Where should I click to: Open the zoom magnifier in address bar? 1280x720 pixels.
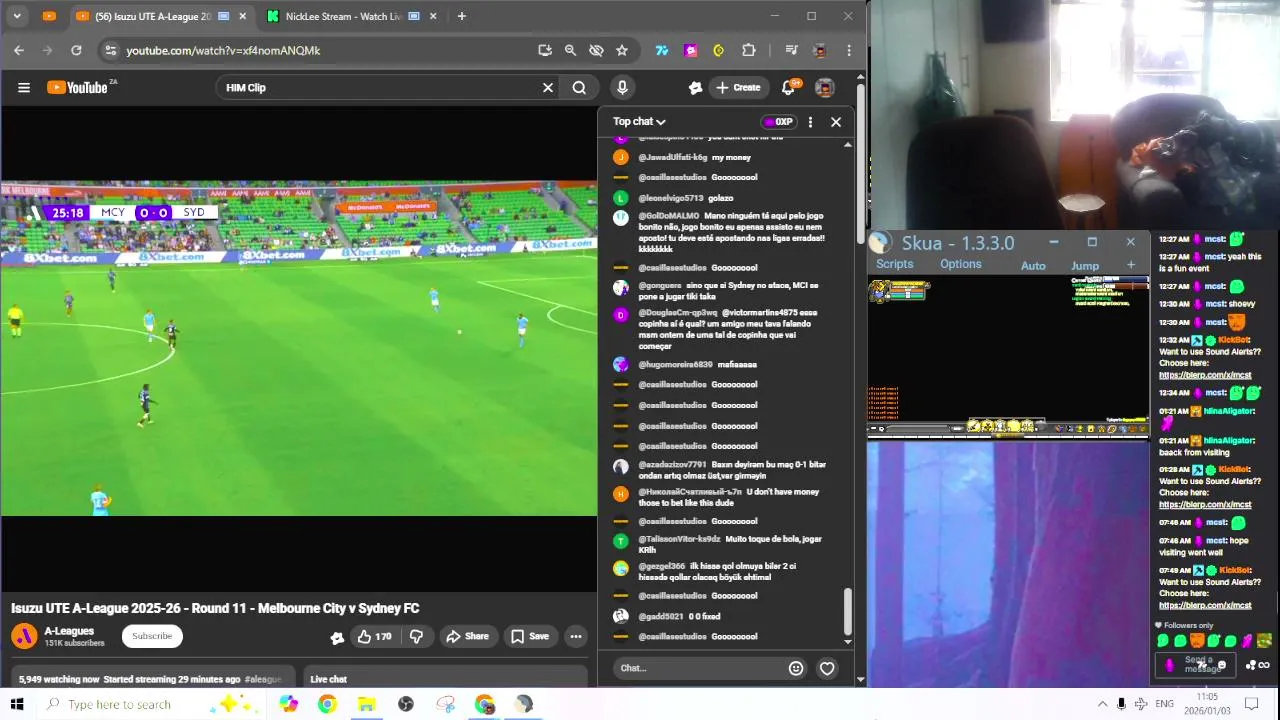(570, 50)
